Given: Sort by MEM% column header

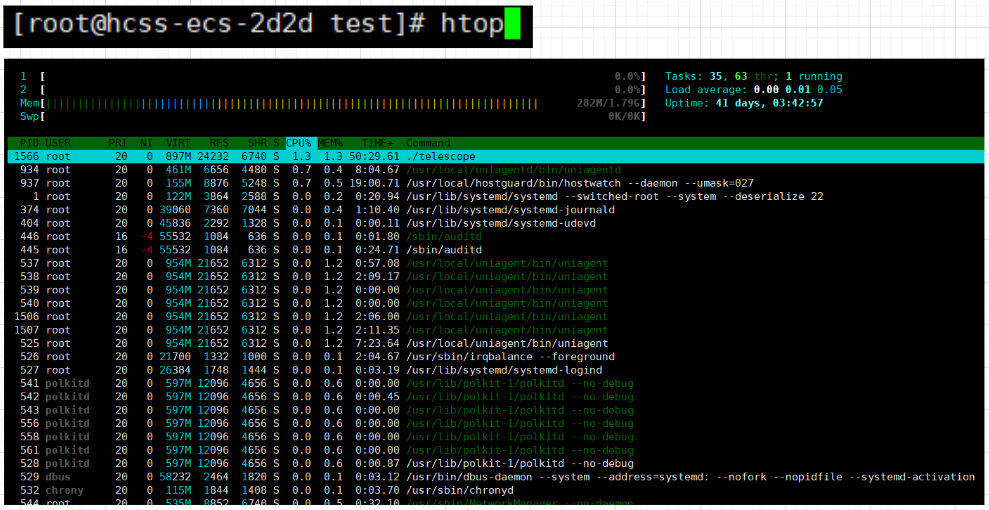Looking at the screenshot, I should 330,143.
